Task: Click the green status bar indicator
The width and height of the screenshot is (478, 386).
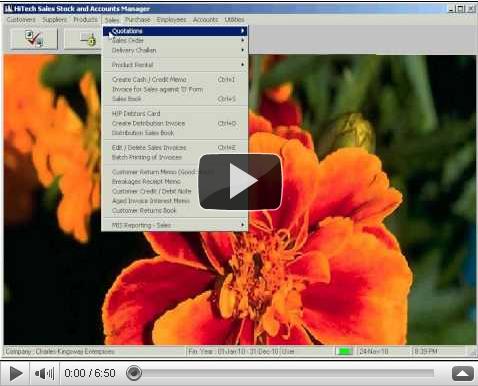Action: click(344, 351)
